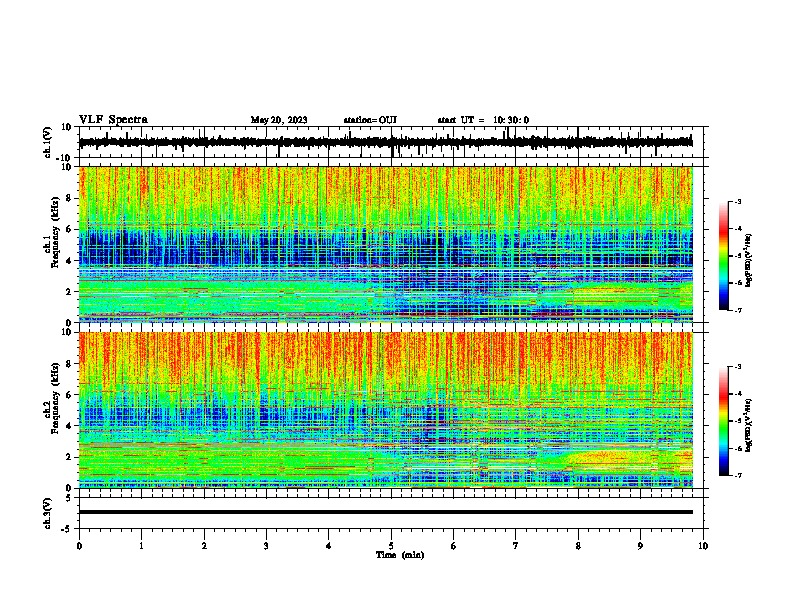Click the ch.3 flat black trace
792x612 pixels.
[386, 512]
